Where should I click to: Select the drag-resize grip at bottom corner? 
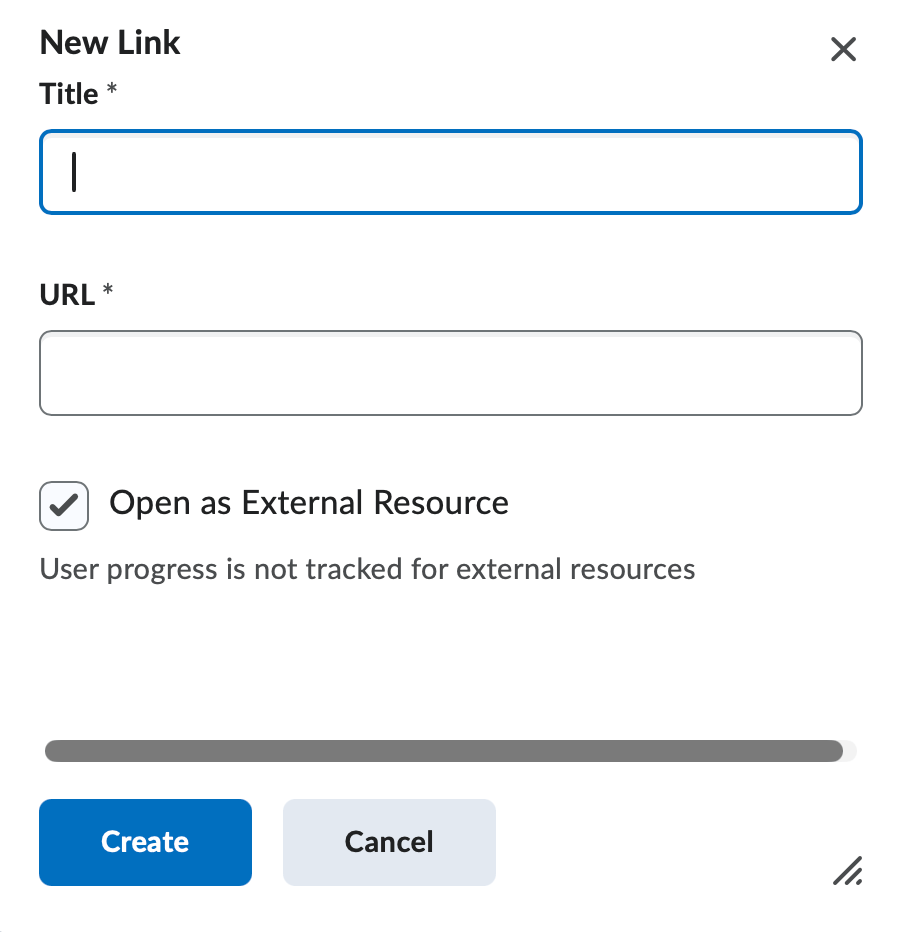(x=848, y=872)
